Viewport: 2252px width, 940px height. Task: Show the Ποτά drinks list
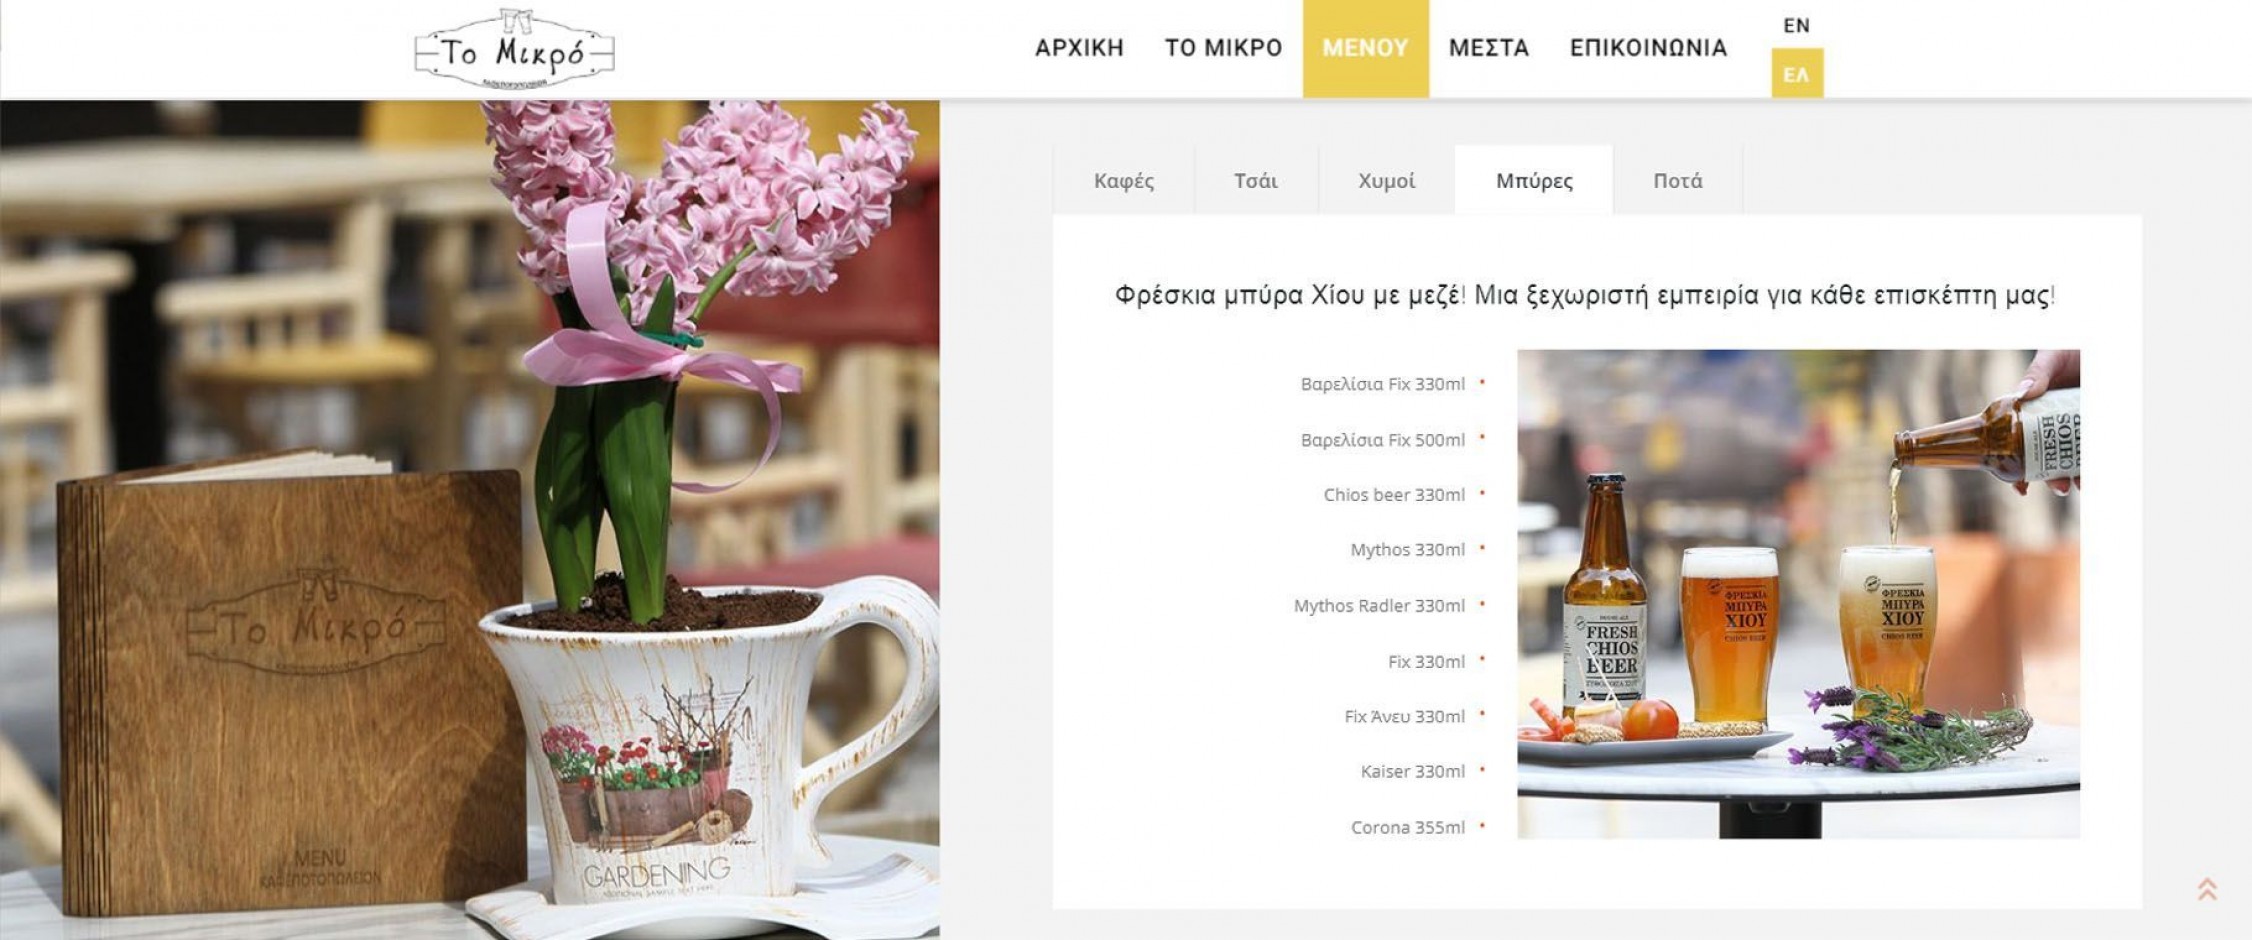[1679, 180]
